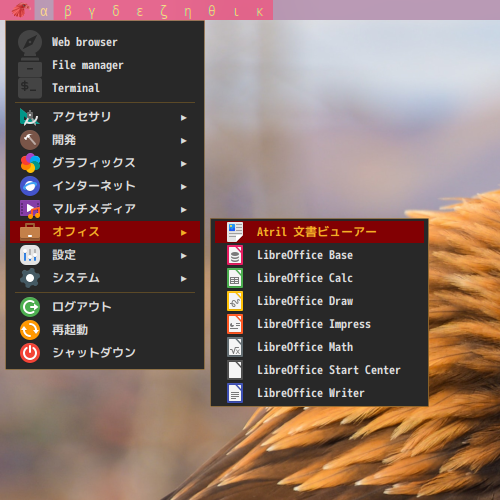Click the green logout icon

tap(30, 307)
